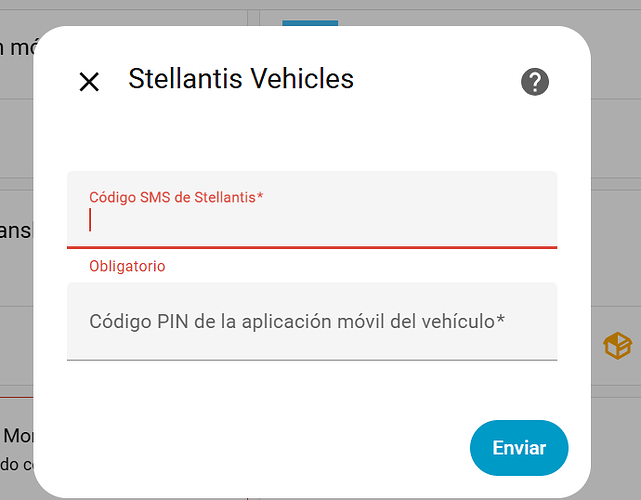
Task: Close the Stellantis Vehicles dialog
Action: point(89,82)
